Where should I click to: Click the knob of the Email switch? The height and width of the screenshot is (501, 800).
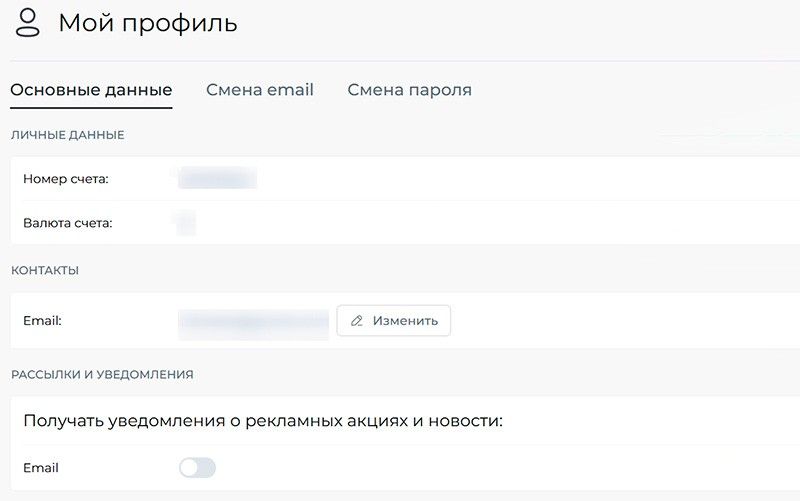coord(188,468)
